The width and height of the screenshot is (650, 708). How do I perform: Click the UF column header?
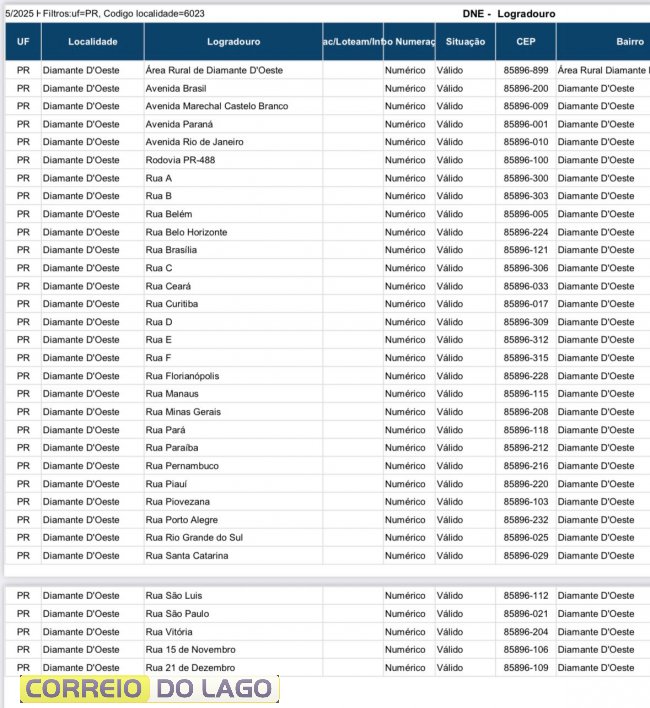22,42
